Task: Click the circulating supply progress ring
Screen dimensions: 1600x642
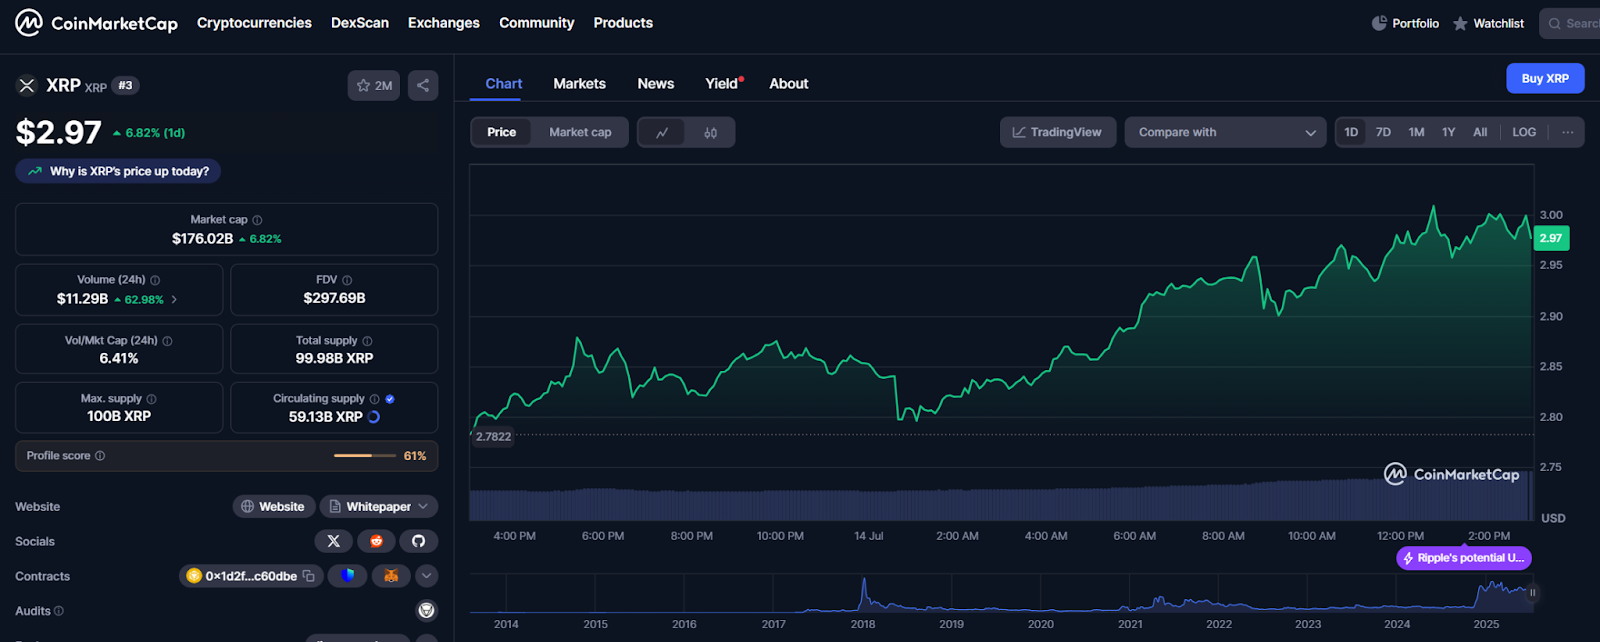Action: click(374, 417)
